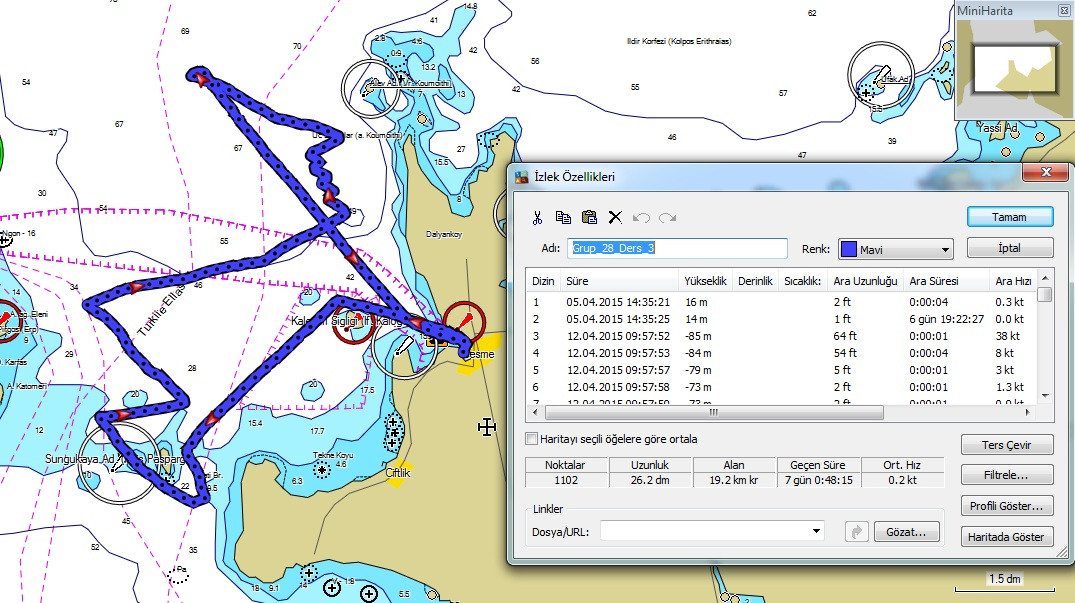
Task: Click the Redo arrow icon
Action: (x=667, y=218)
